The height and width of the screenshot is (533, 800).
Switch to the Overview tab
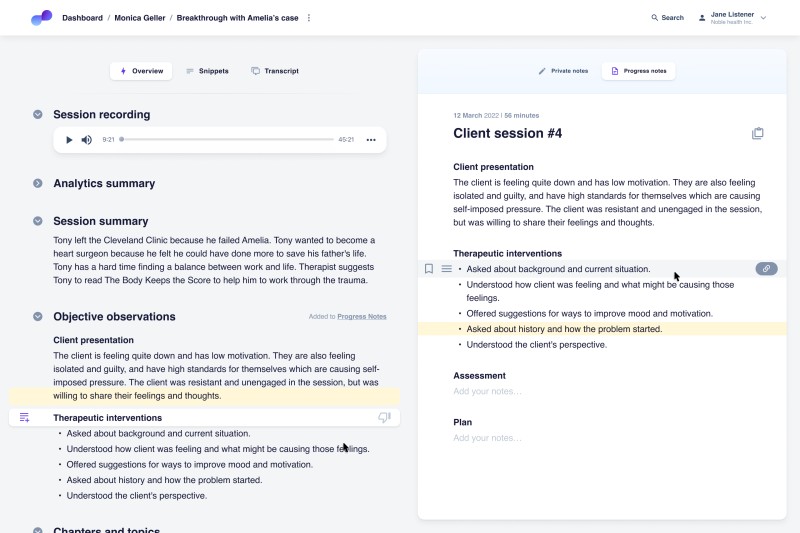coord(141,71)
